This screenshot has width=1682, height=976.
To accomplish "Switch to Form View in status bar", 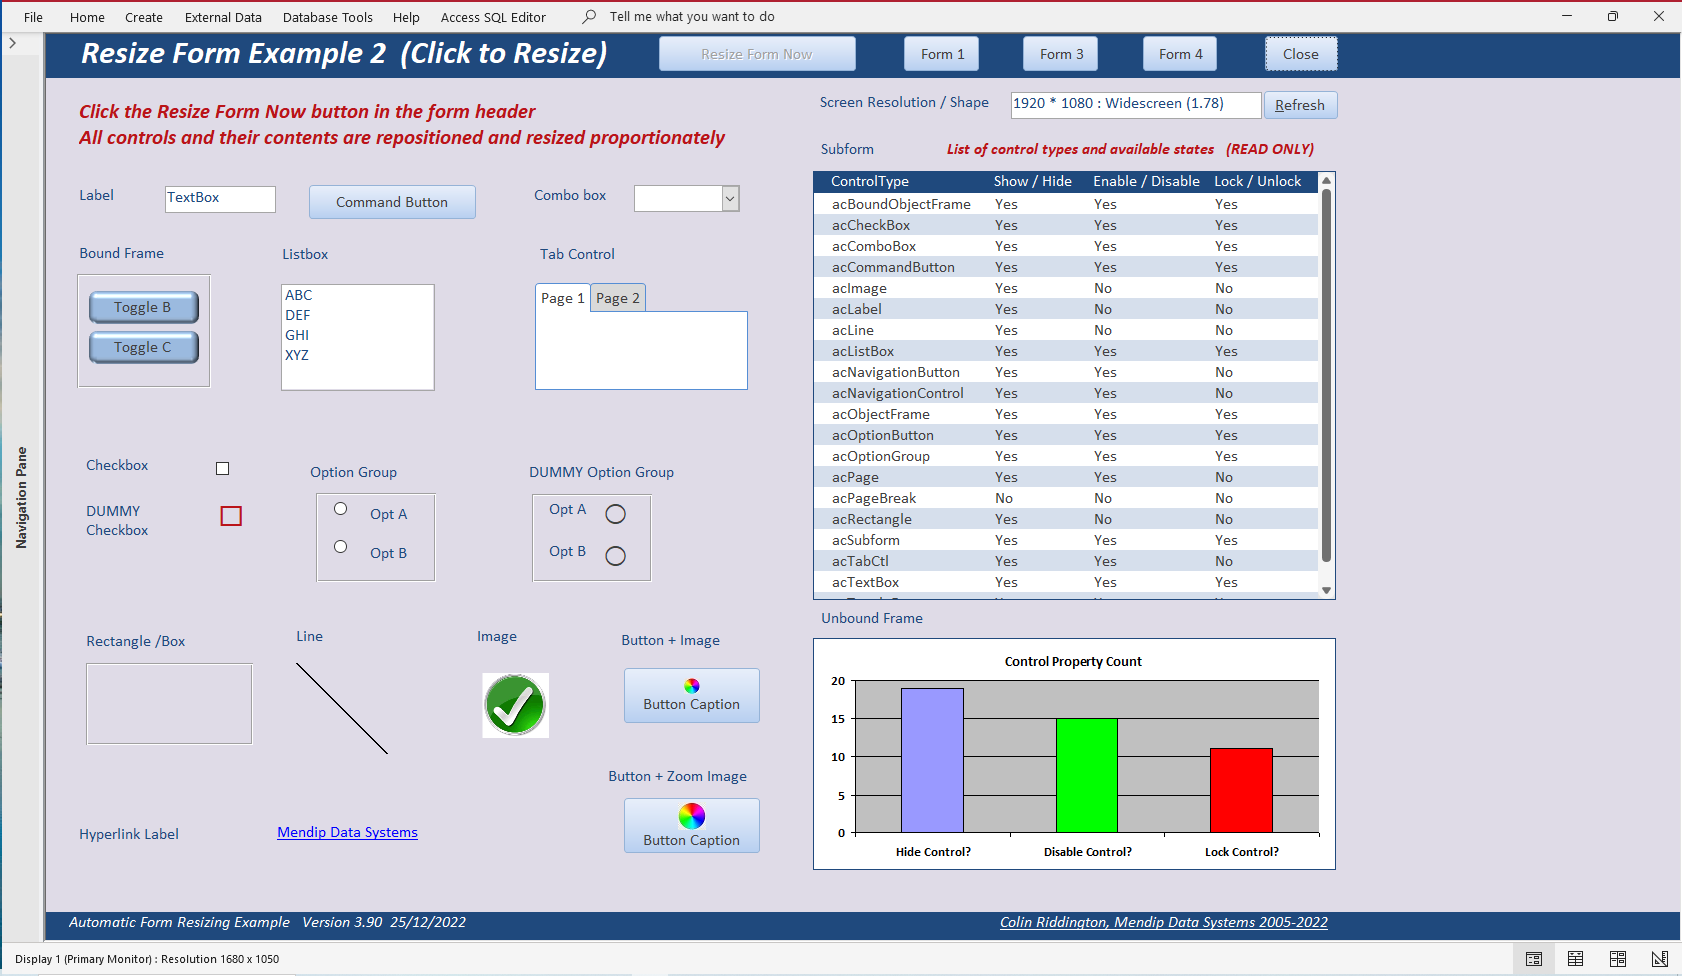I will (1533, 959).
